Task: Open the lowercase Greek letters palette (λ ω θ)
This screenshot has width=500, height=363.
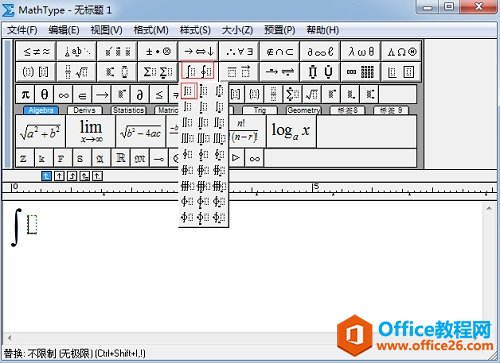Action: 361,51
